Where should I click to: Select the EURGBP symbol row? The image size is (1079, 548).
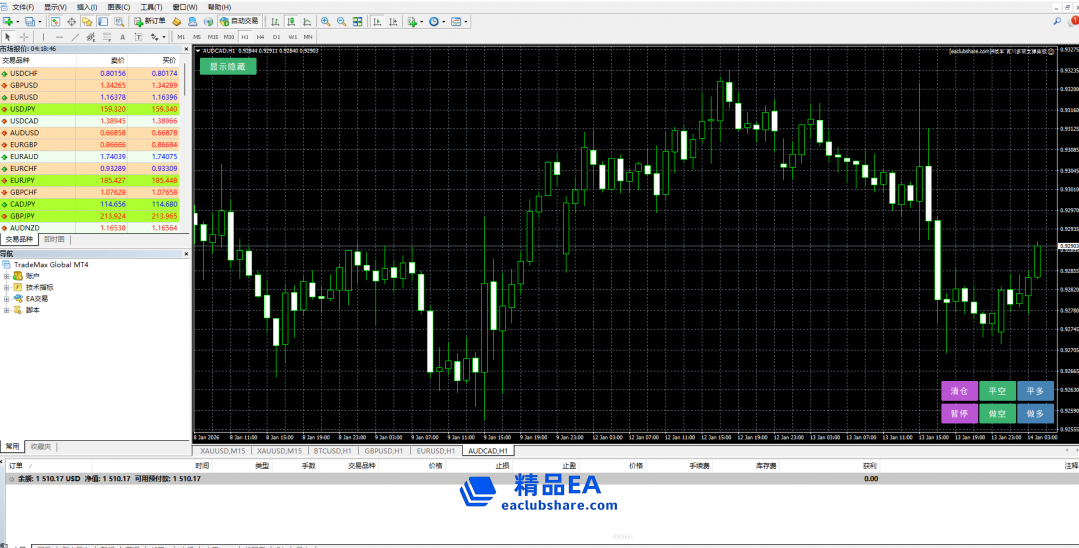[x=90, y=145]
